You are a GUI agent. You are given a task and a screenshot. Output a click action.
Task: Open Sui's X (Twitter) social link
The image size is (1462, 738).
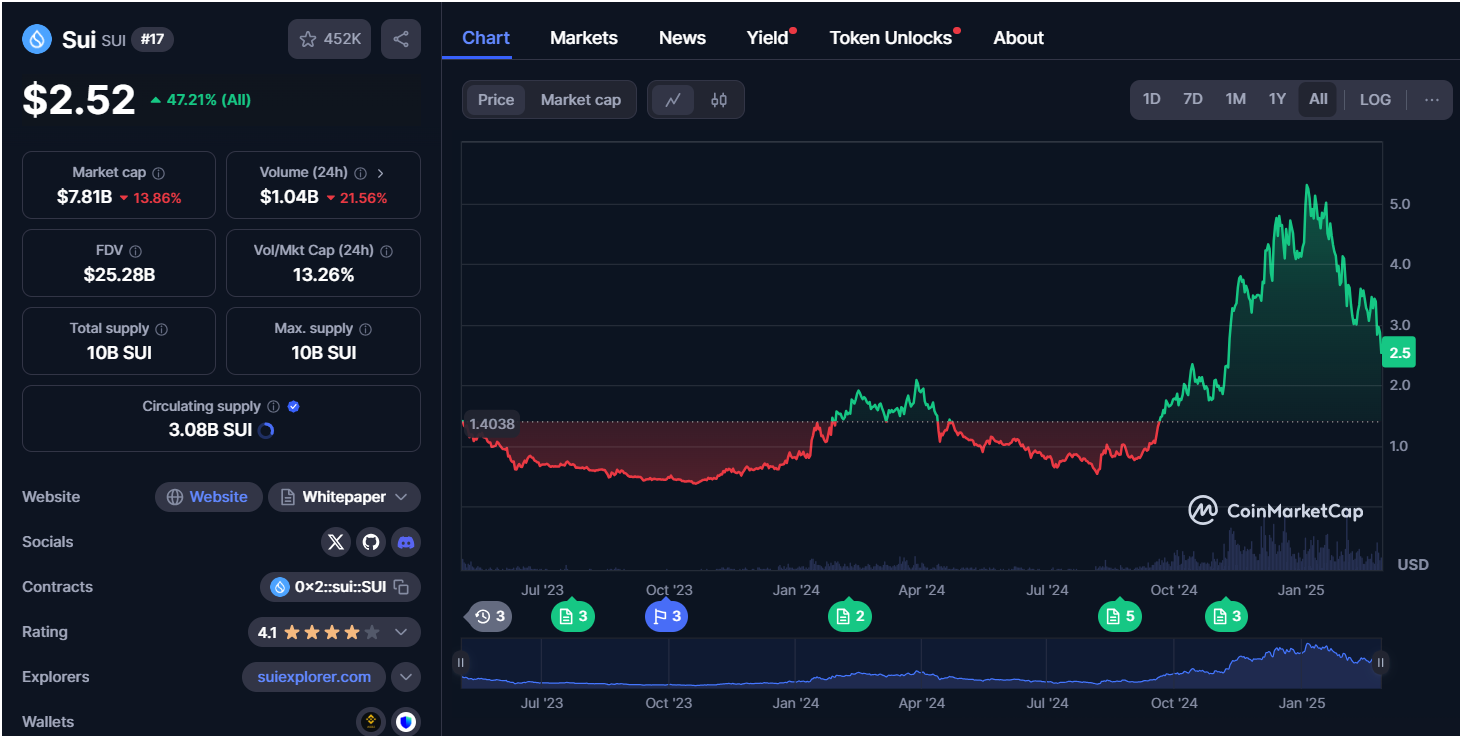click(x=336, y=542)
